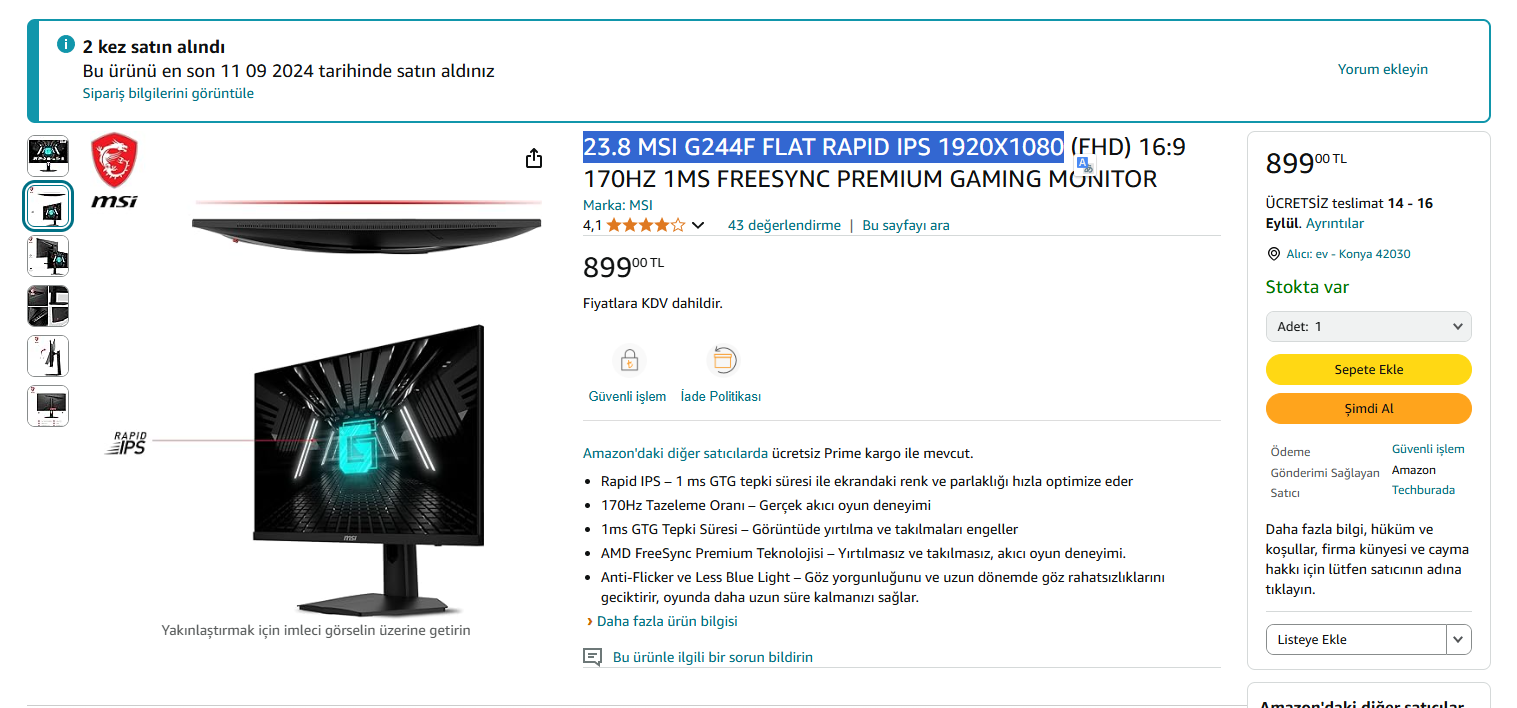
Task: Select the last product thumbnail image
Action: point(48,406)
